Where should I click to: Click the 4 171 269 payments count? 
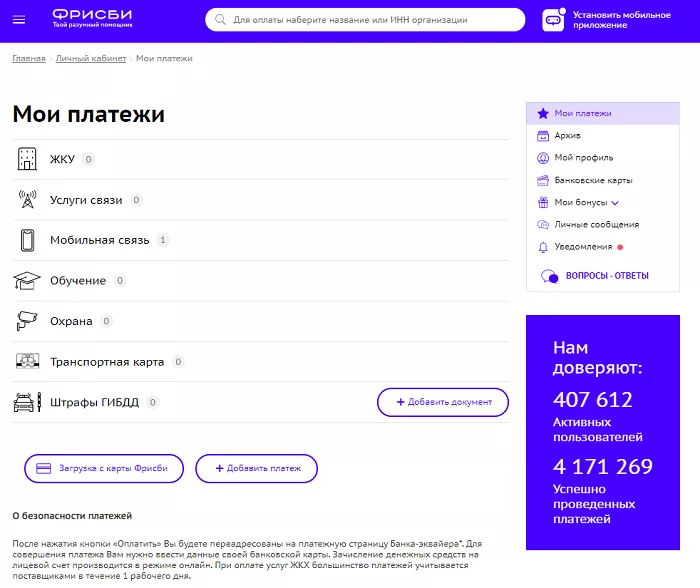pos(603,467)
